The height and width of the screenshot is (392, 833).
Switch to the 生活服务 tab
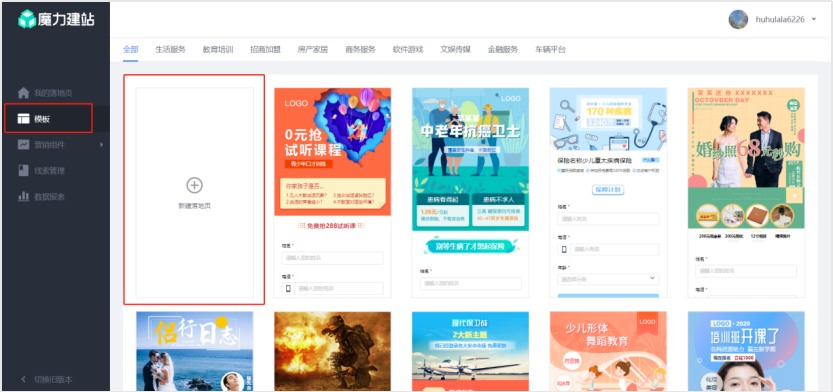[171, 49]
